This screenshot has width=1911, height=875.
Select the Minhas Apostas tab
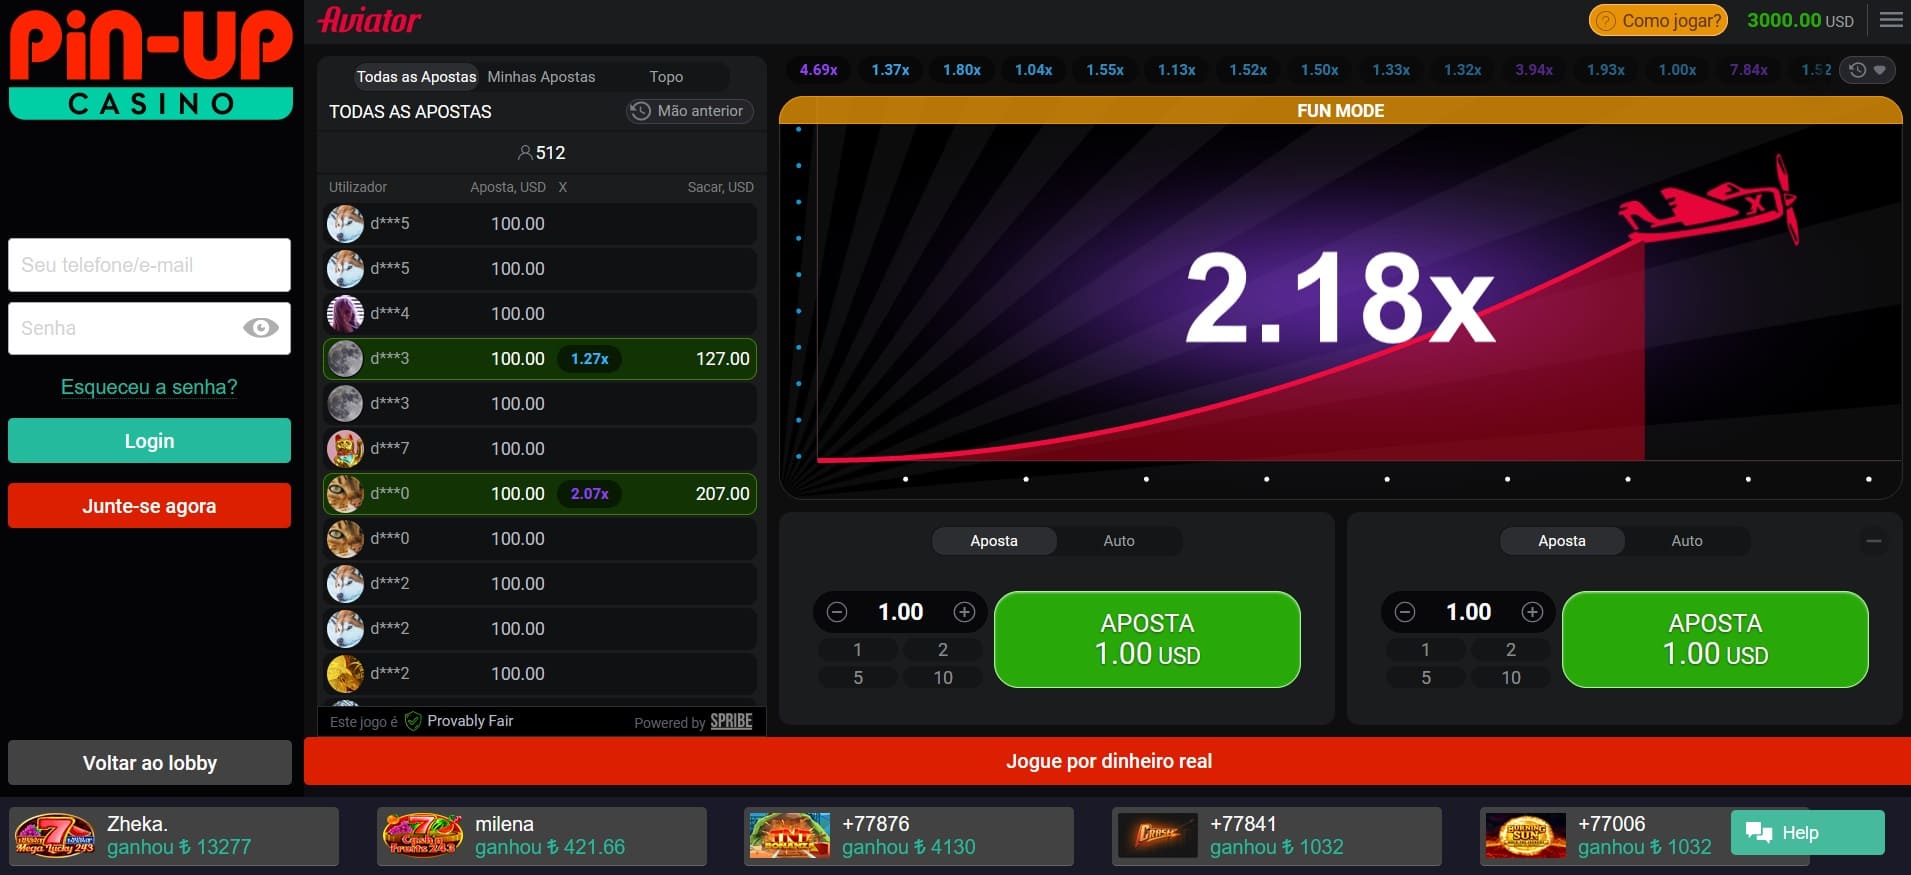[x=541, y=77]
